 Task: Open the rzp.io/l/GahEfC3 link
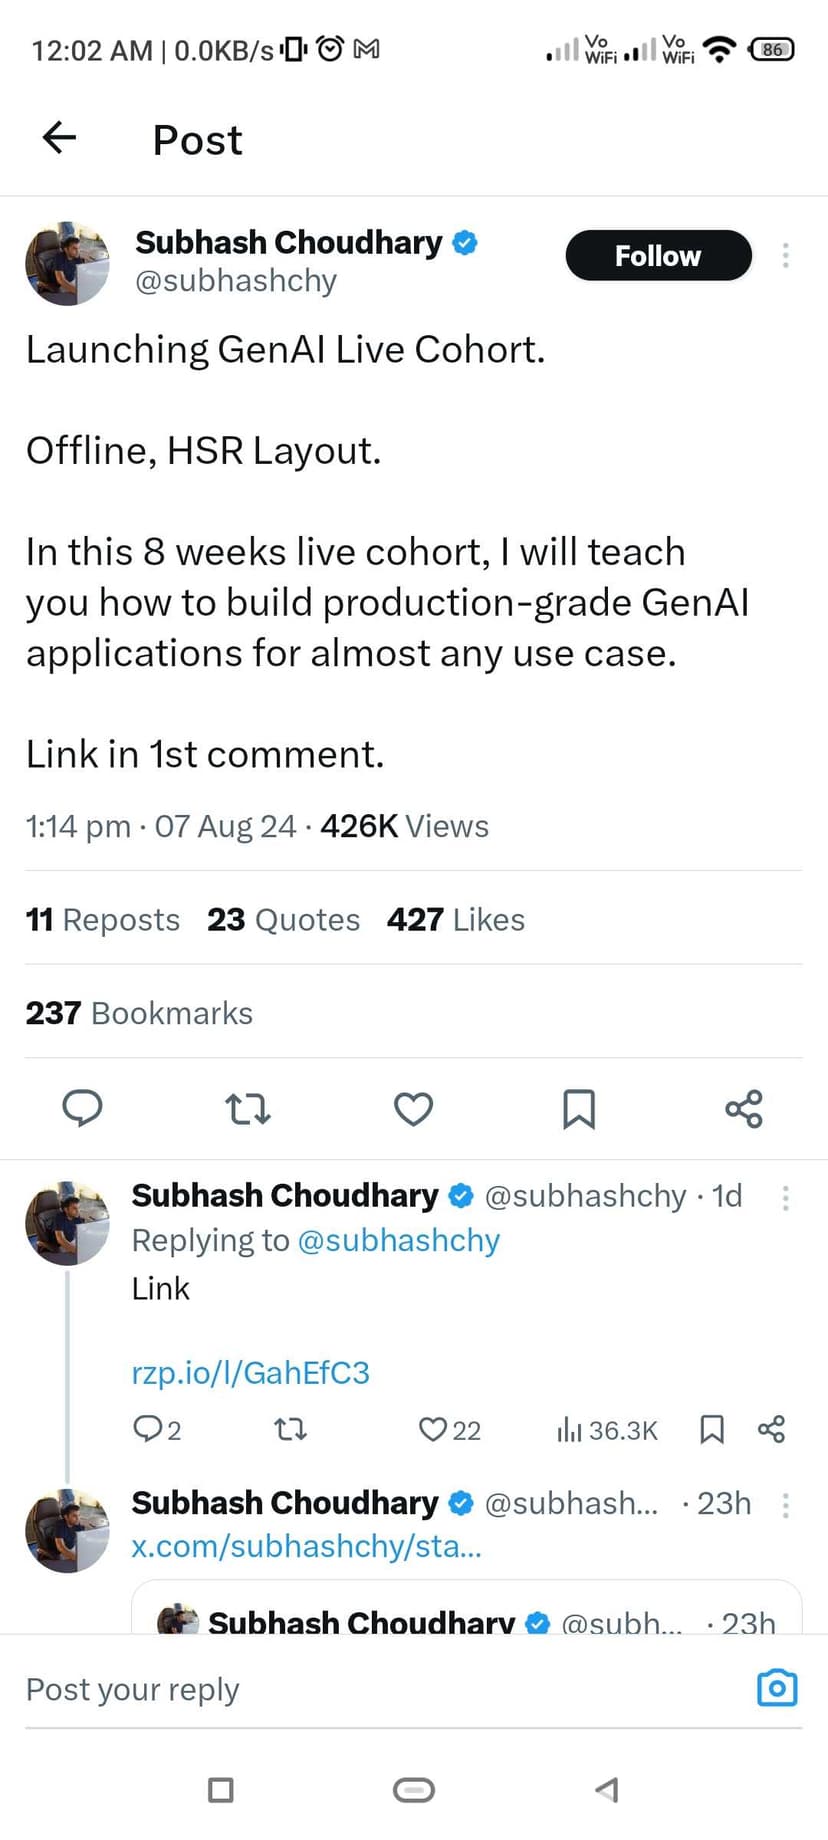[250, 1372]
